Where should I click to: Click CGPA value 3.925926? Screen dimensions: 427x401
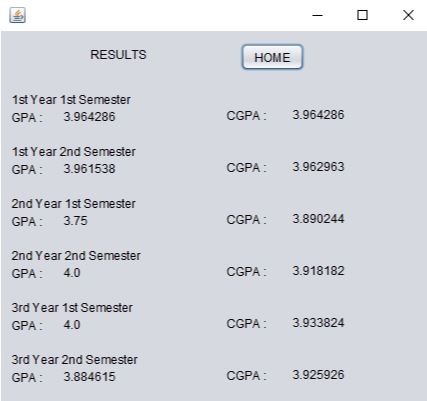[318, 375]
